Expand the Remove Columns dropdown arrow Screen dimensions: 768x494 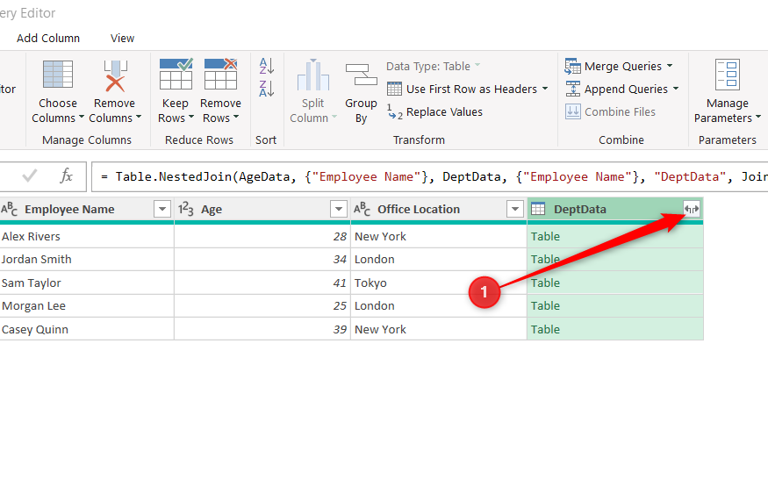click(139, 118)
